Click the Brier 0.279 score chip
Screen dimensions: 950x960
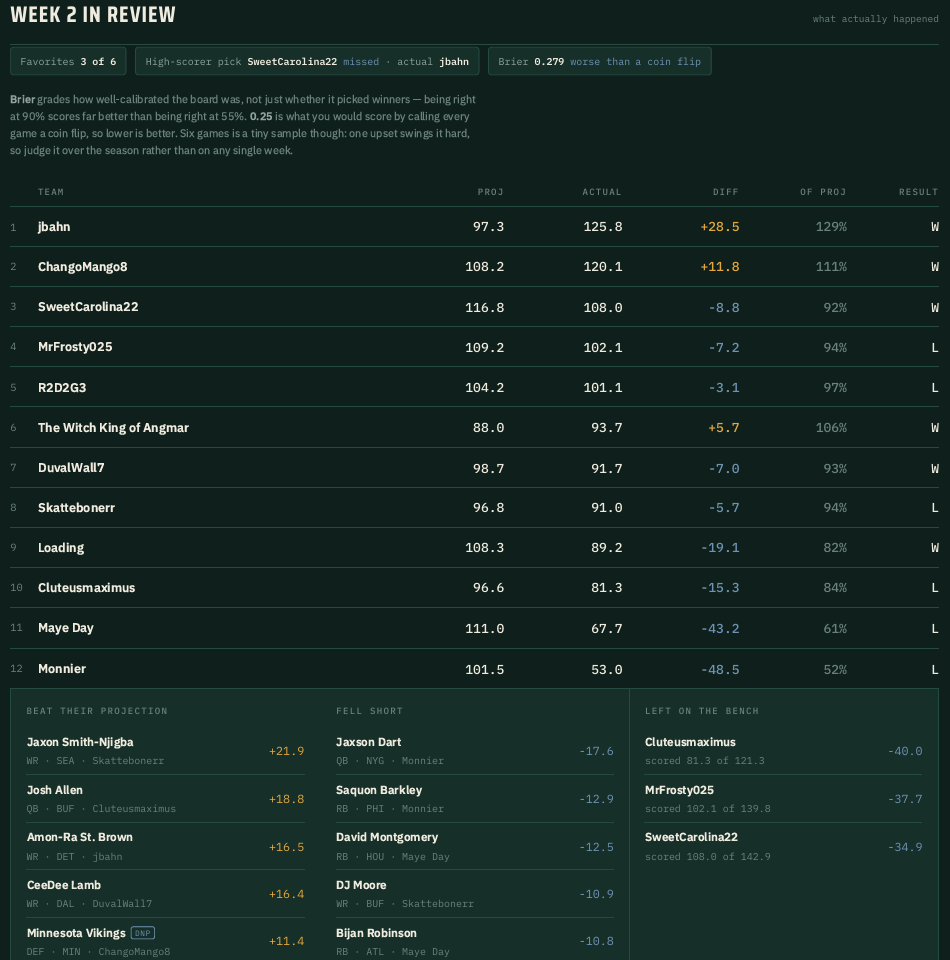(599, 61)
